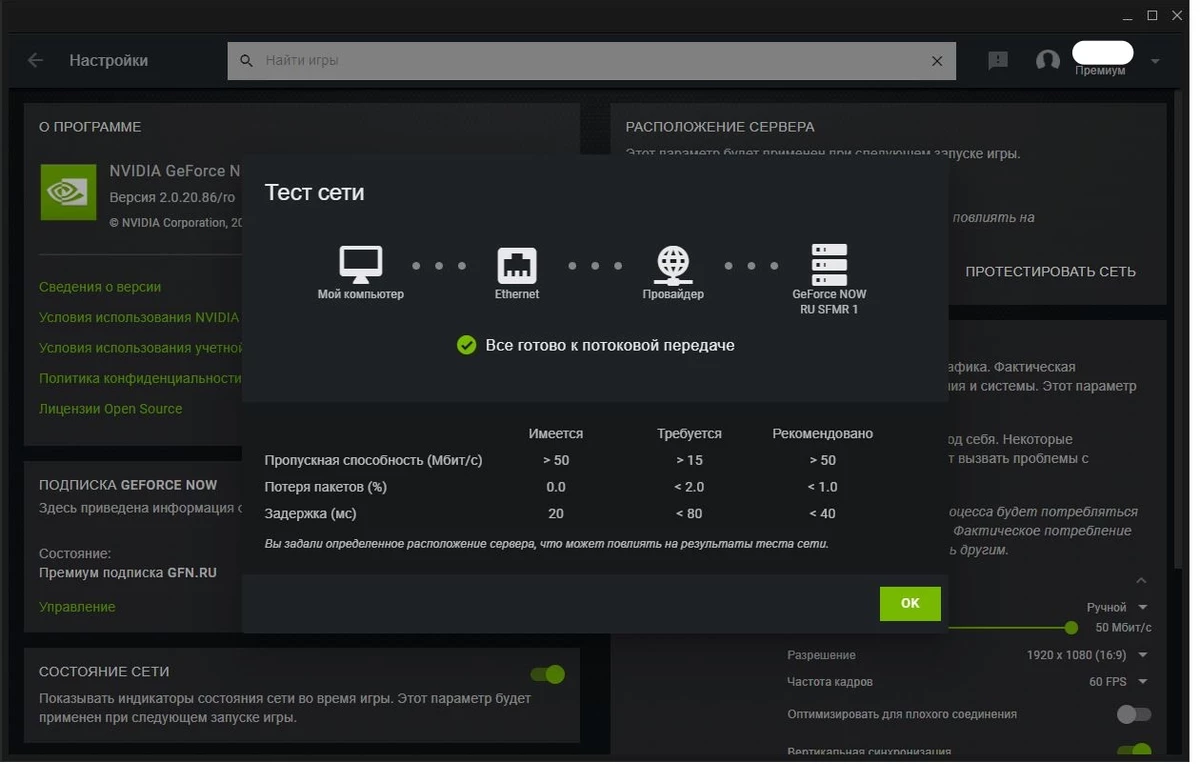Expand the account dropdown arrow
Screen dimensions: 1200x764
pyautogui.click(x=1156, y=61)
